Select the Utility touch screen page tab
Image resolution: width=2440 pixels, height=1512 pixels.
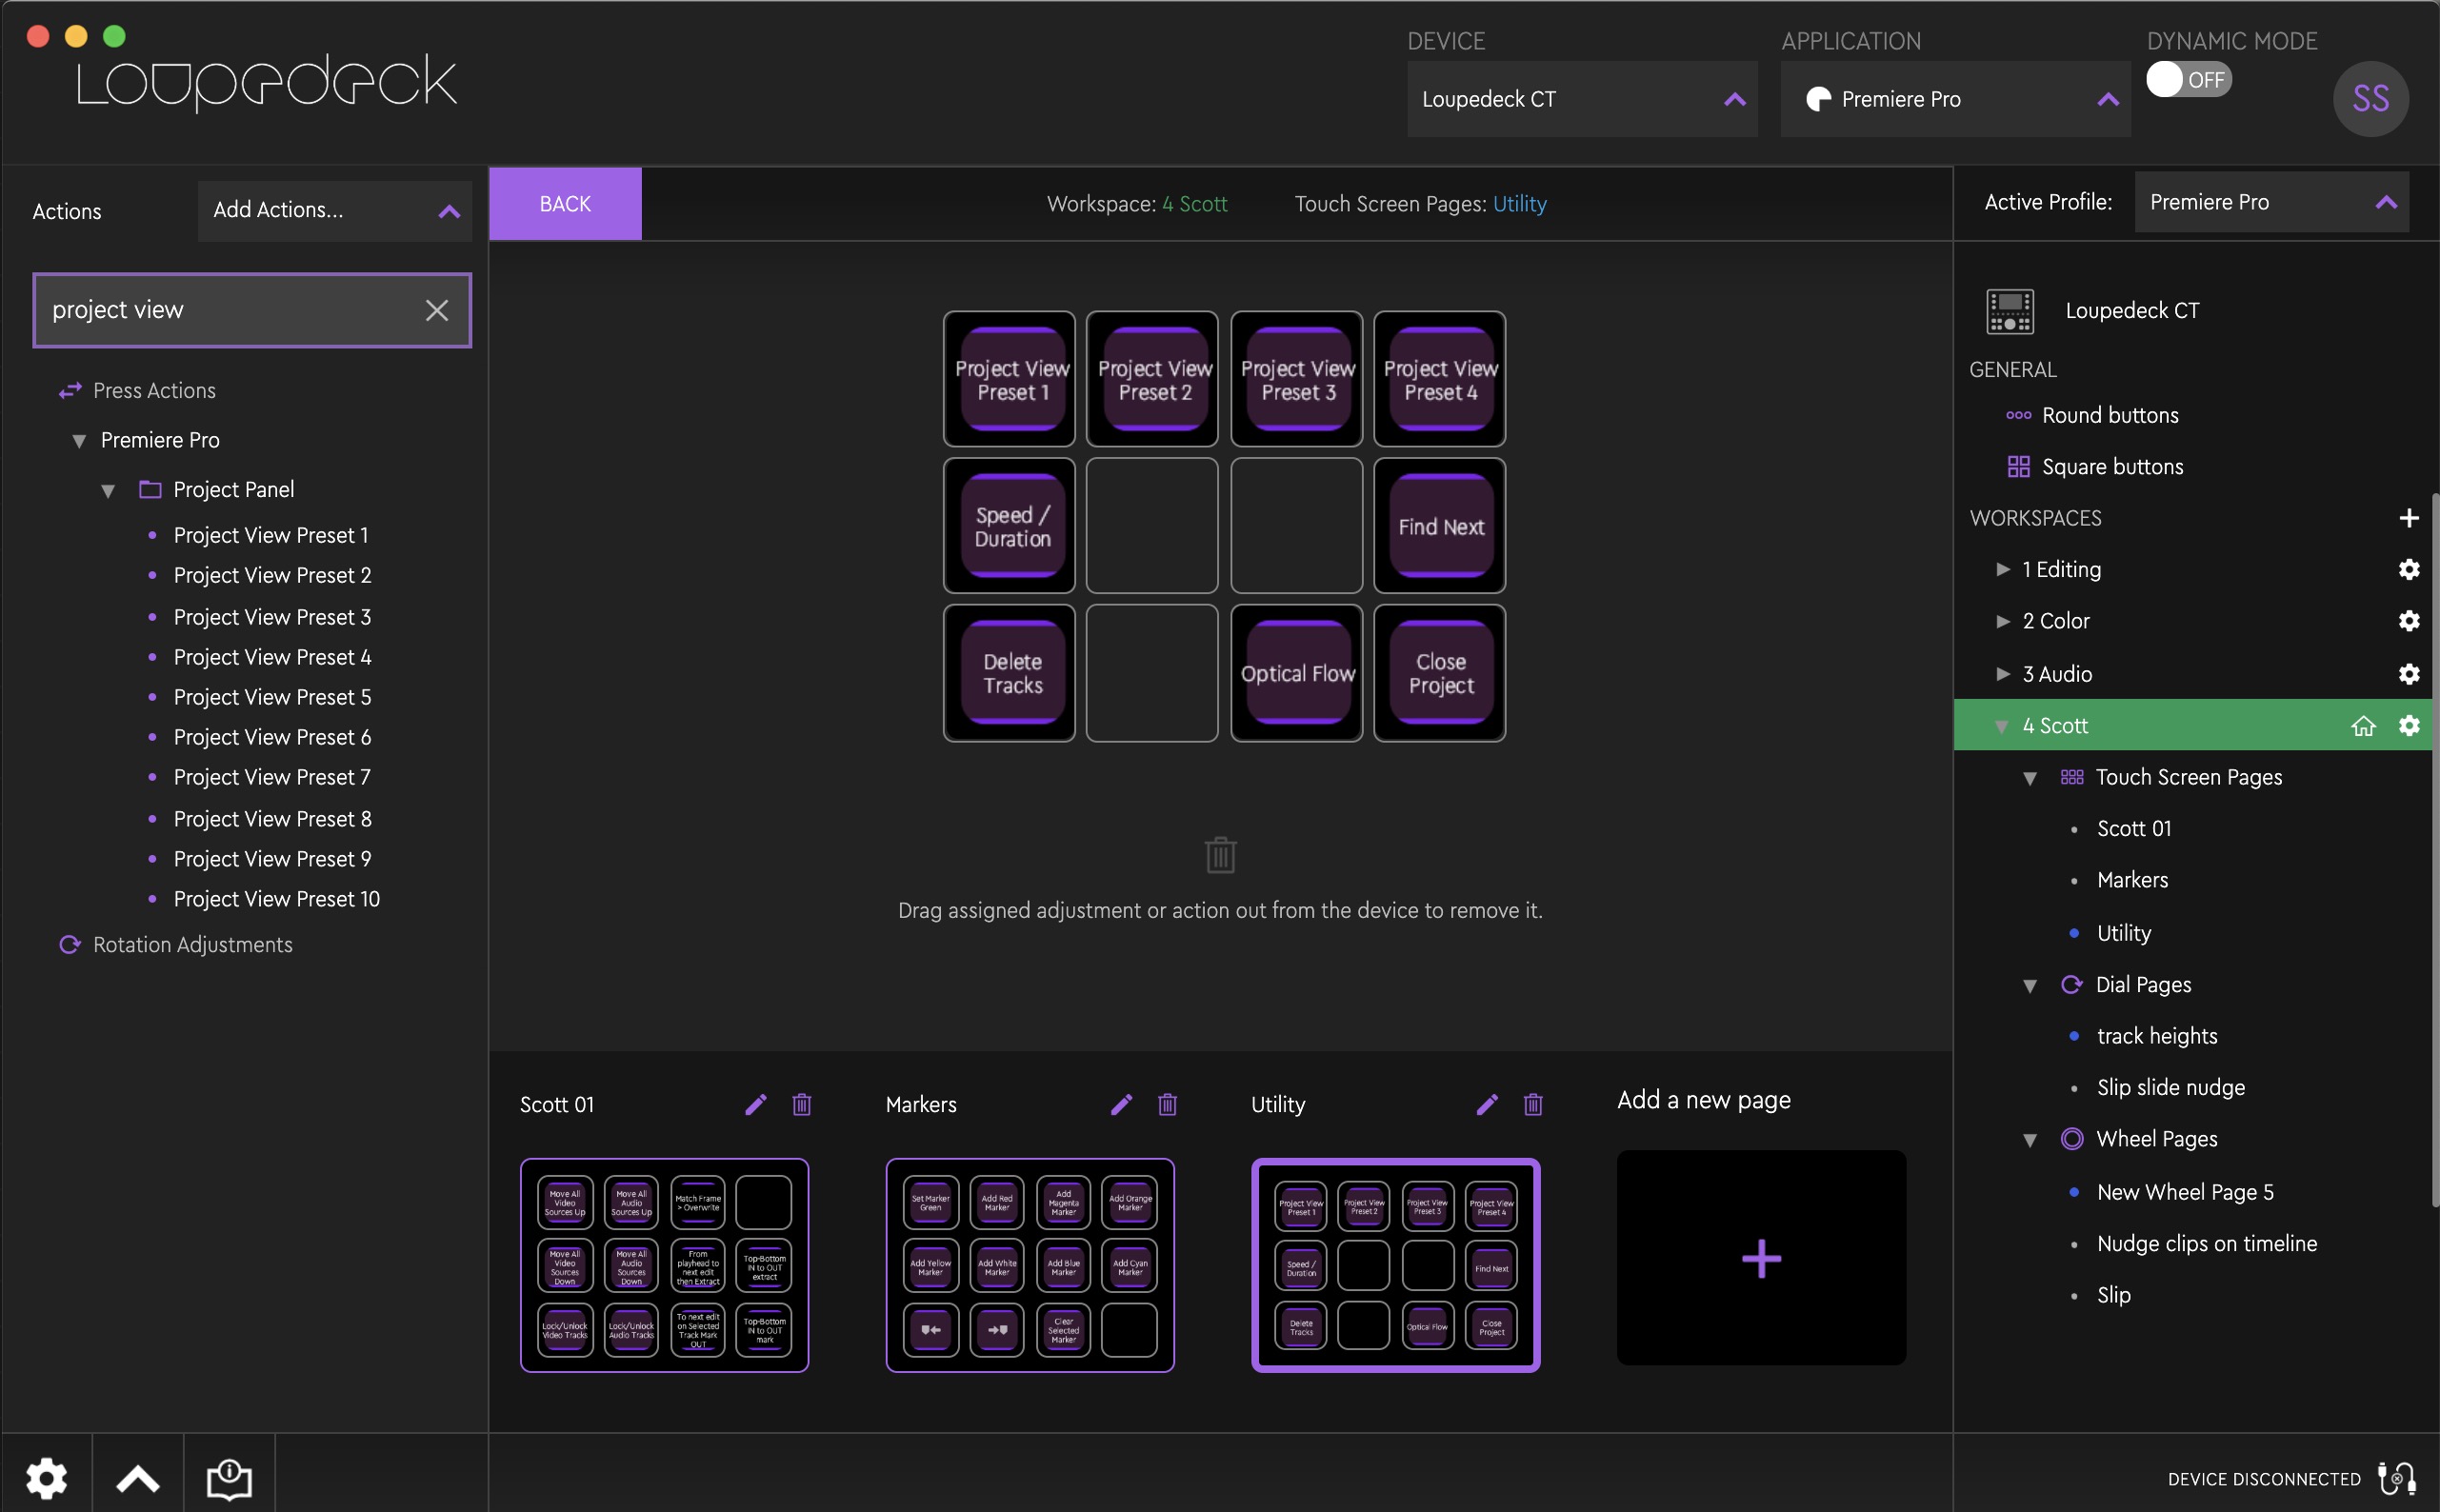click(1279, 1103)
